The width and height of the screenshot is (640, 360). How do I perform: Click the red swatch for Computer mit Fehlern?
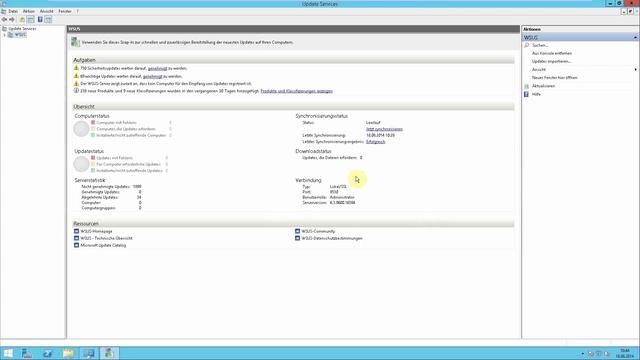(x=93, y=122)
